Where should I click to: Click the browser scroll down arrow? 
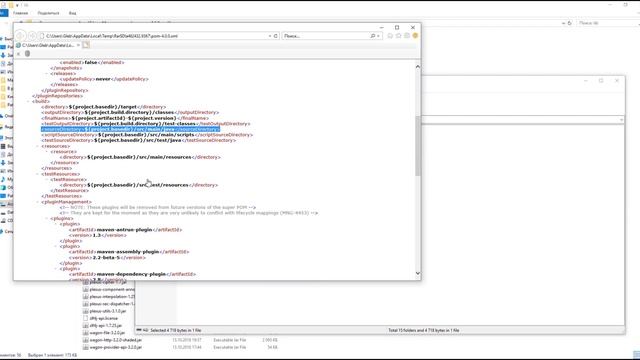click(418, 273)
